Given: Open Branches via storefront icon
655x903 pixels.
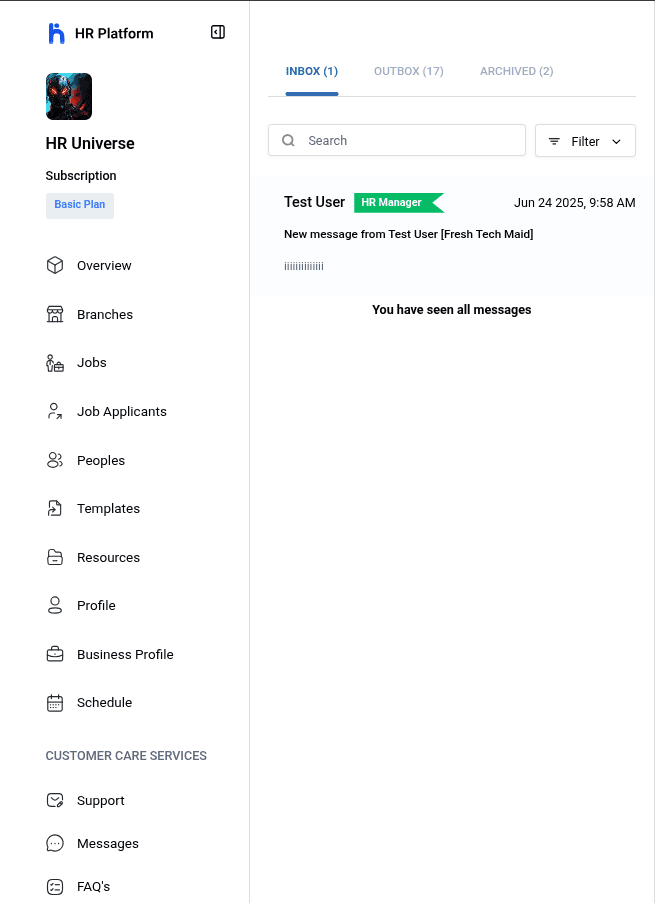Looking at the screenshot, I should (x=55, y=314).
